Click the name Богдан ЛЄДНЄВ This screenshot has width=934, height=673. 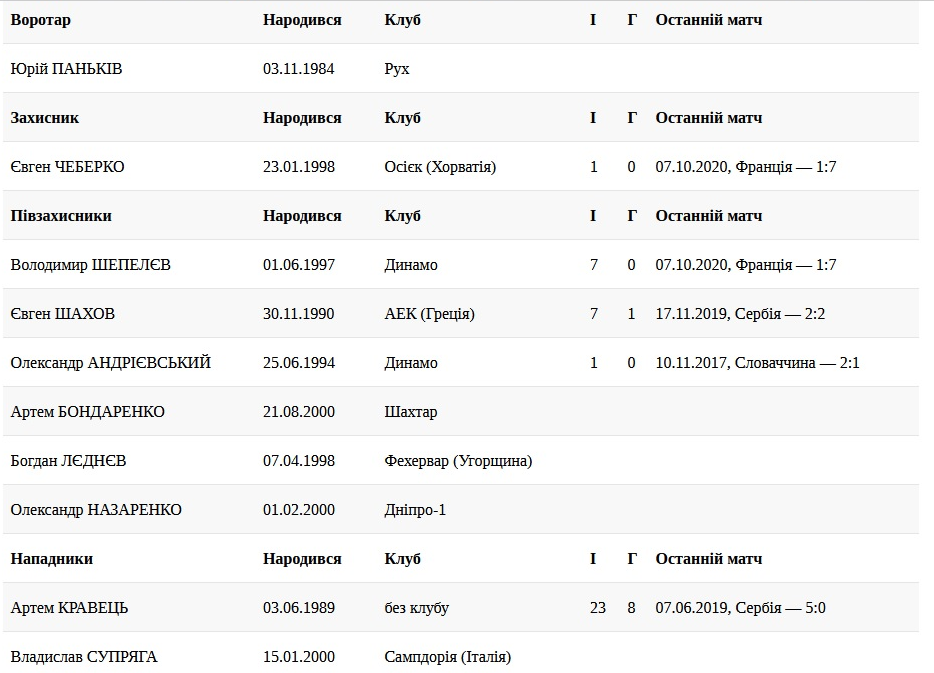point(68,461)
